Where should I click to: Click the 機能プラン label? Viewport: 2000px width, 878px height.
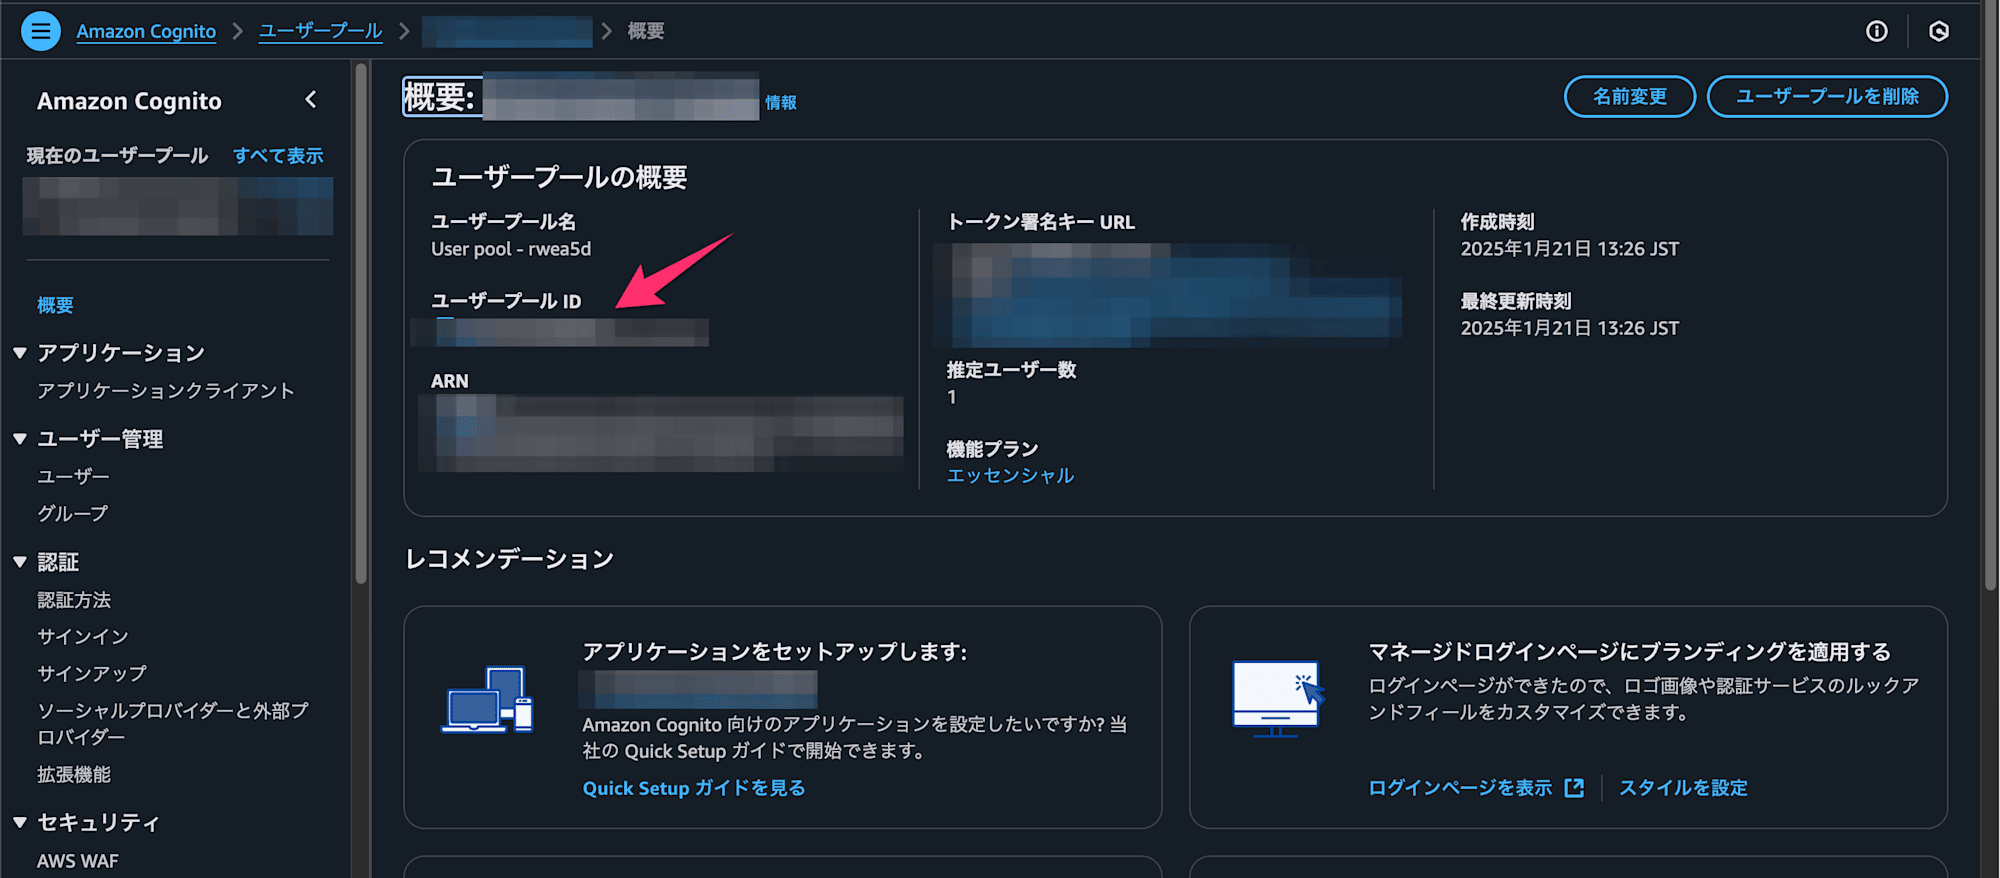(992, 449)
